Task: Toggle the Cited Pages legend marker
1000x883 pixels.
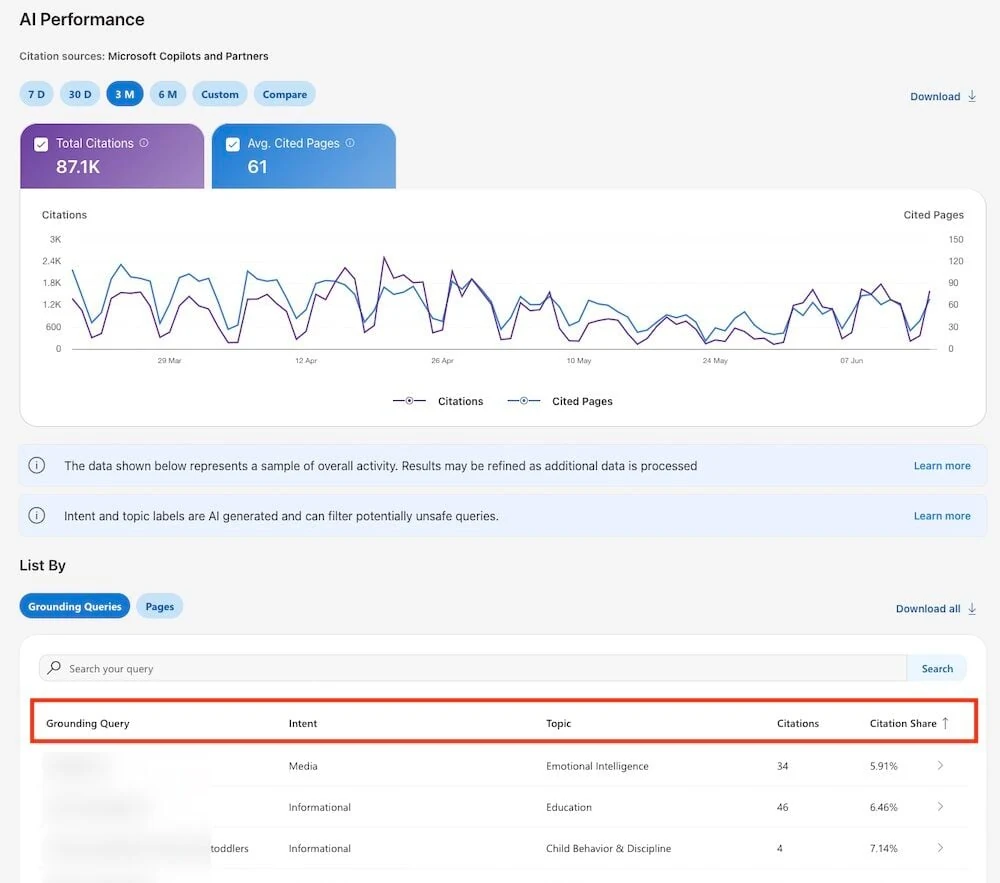Action: tap(524, 400)
